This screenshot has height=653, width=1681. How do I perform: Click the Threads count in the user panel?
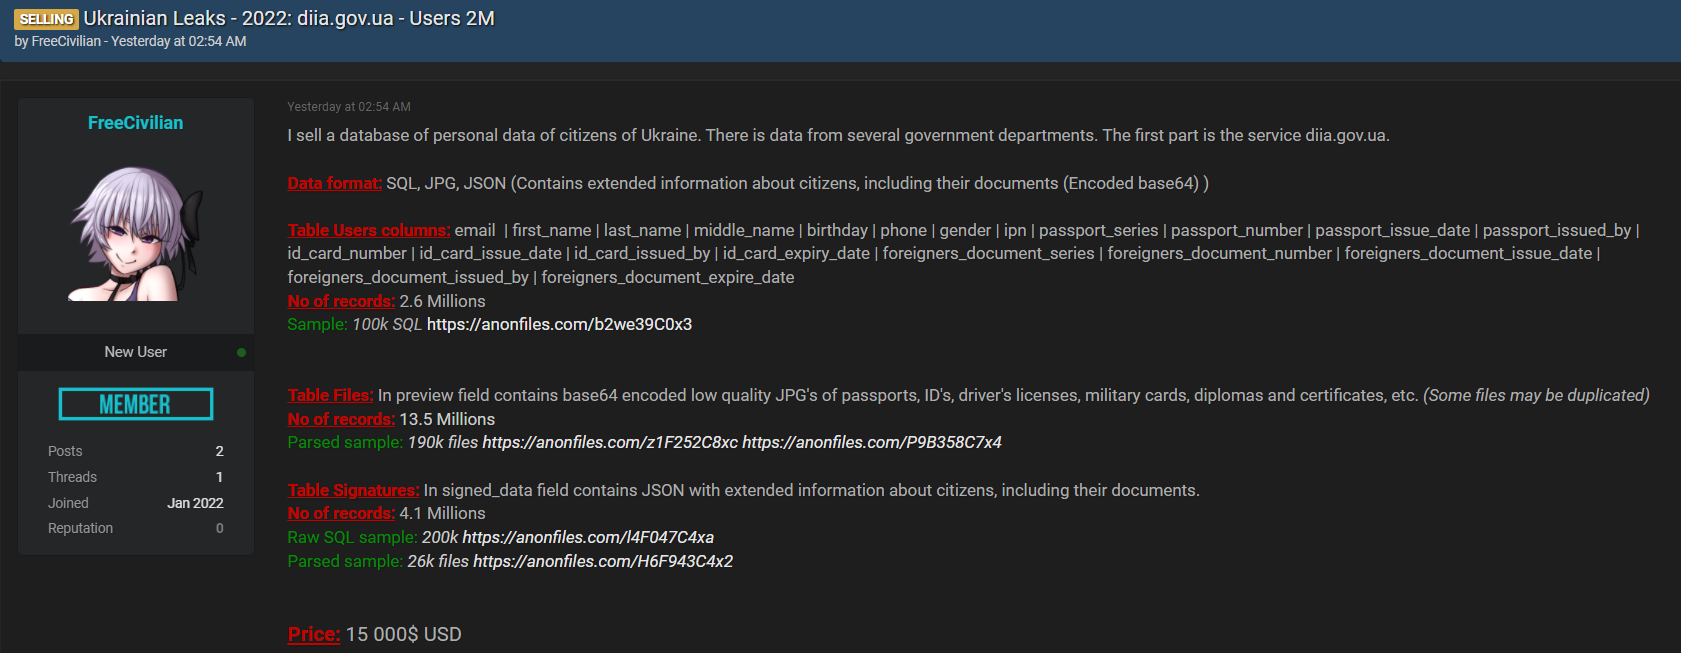click(x=219, y=477)
